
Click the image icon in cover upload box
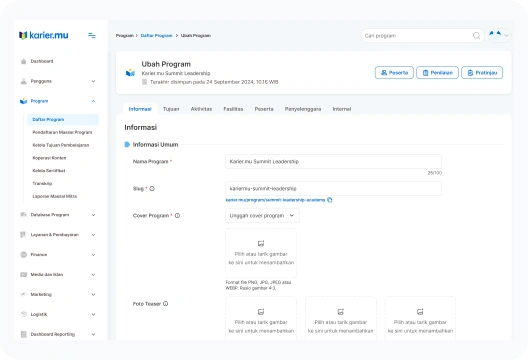pos(261,243)
